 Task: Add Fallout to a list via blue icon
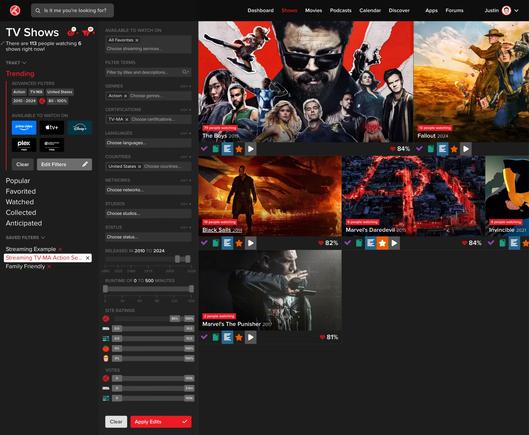click(x=442, y=149)
